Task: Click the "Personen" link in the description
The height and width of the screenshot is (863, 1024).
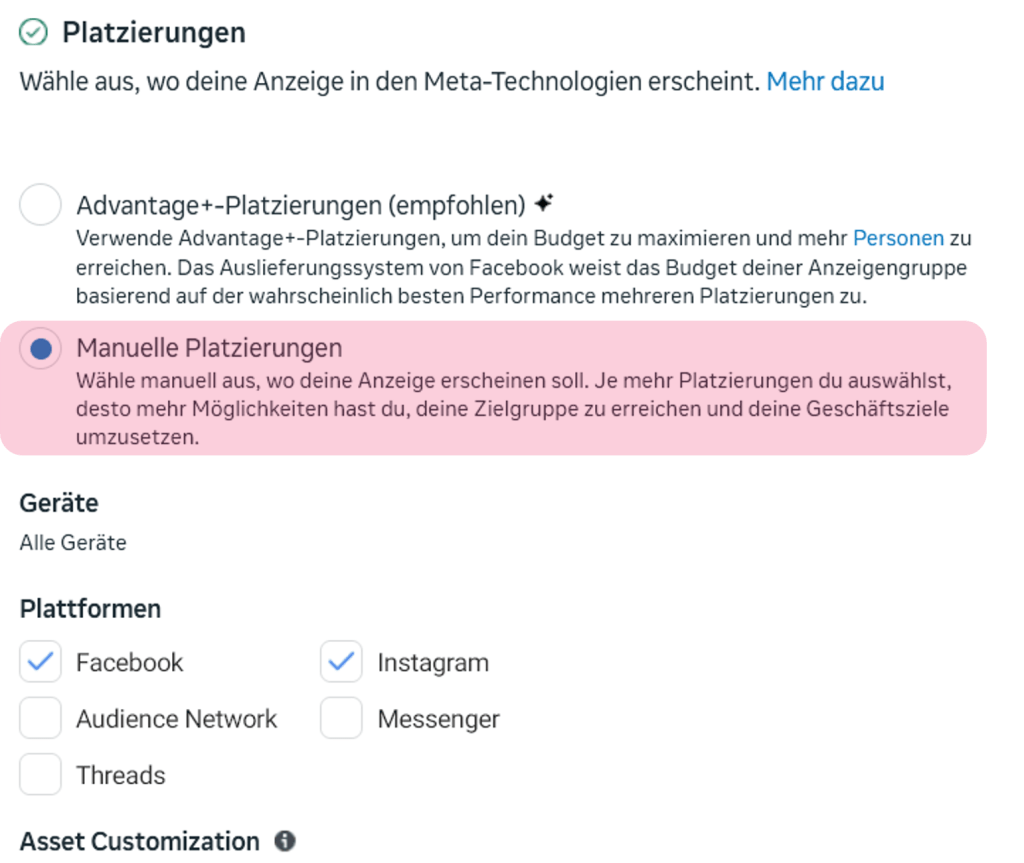Action: (899, 238)
